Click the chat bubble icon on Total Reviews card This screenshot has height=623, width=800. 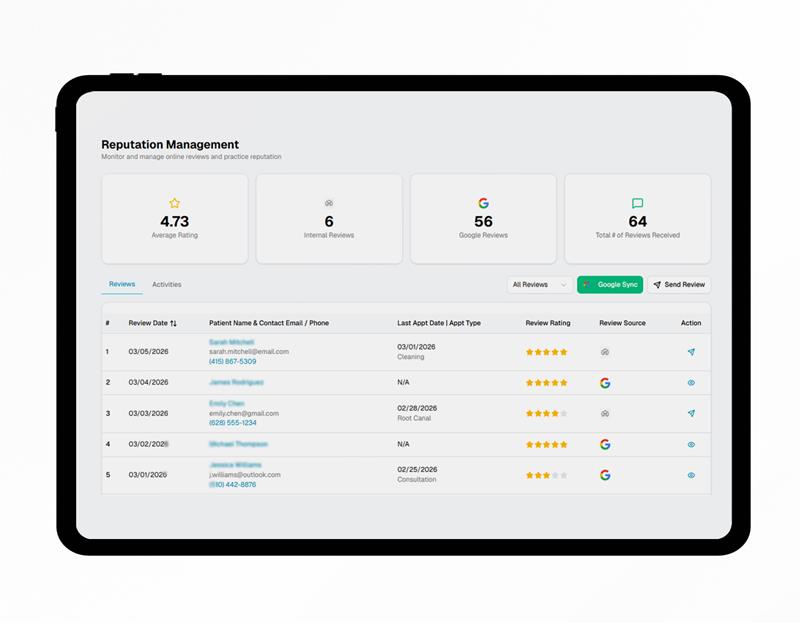tap(637, 203)
